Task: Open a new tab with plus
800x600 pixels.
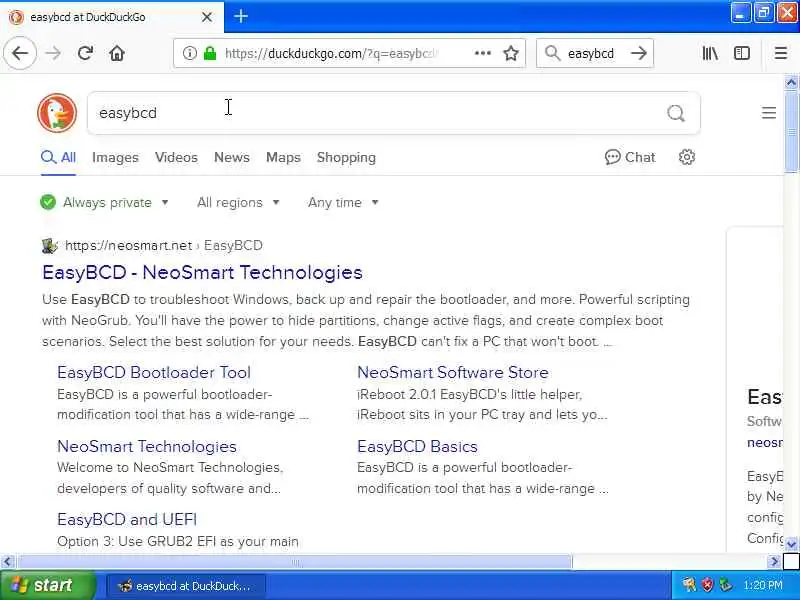Action: point(241,16)
